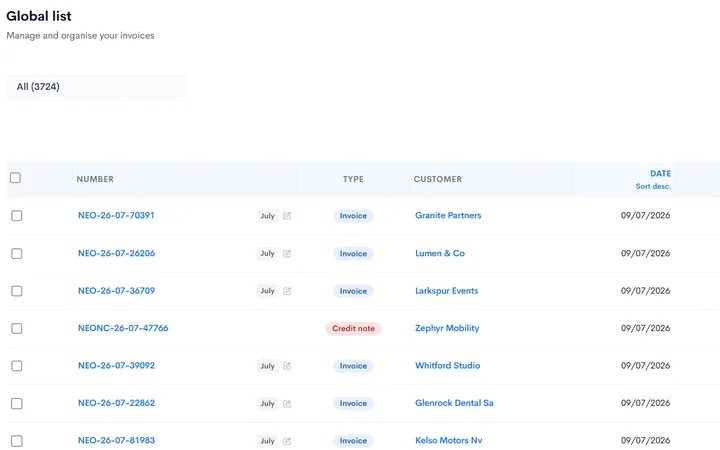Click the Invoice badge for Glenrock Dental Sa
Image resolution: width=720 pixels, height=450 pixels.
click(x=353, y=403)
